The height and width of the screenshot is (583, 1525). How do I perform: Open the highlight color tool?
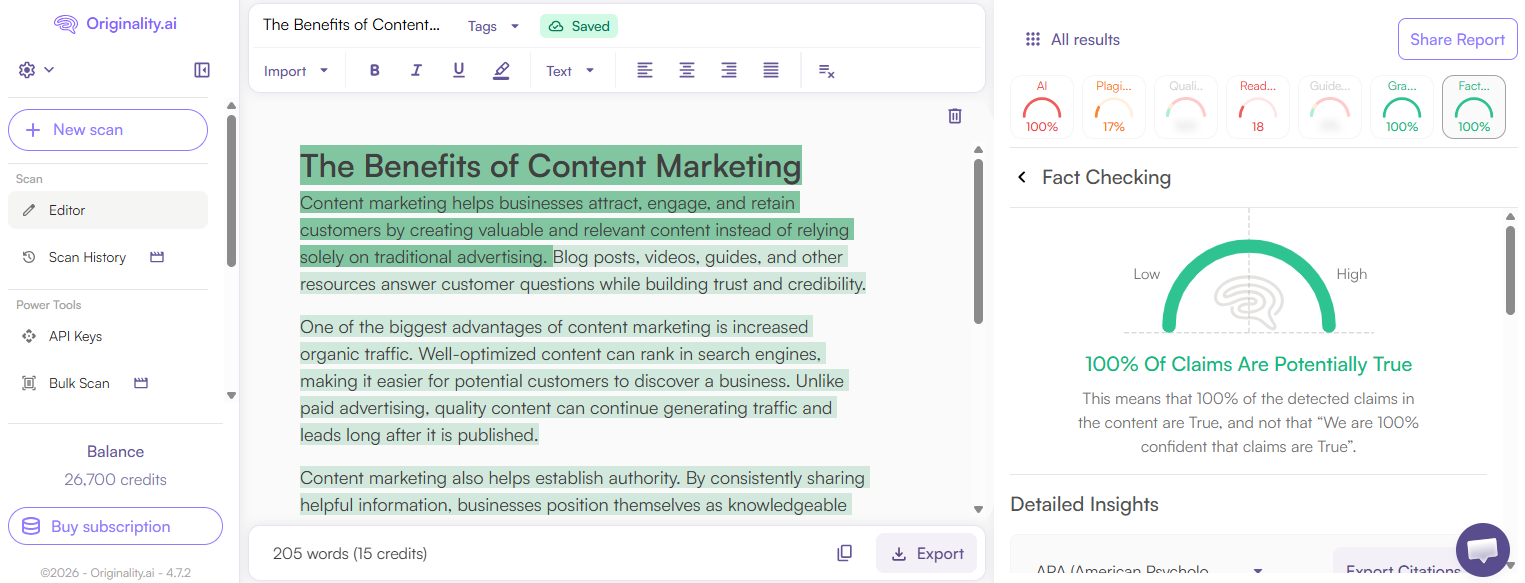pos(501,70)
